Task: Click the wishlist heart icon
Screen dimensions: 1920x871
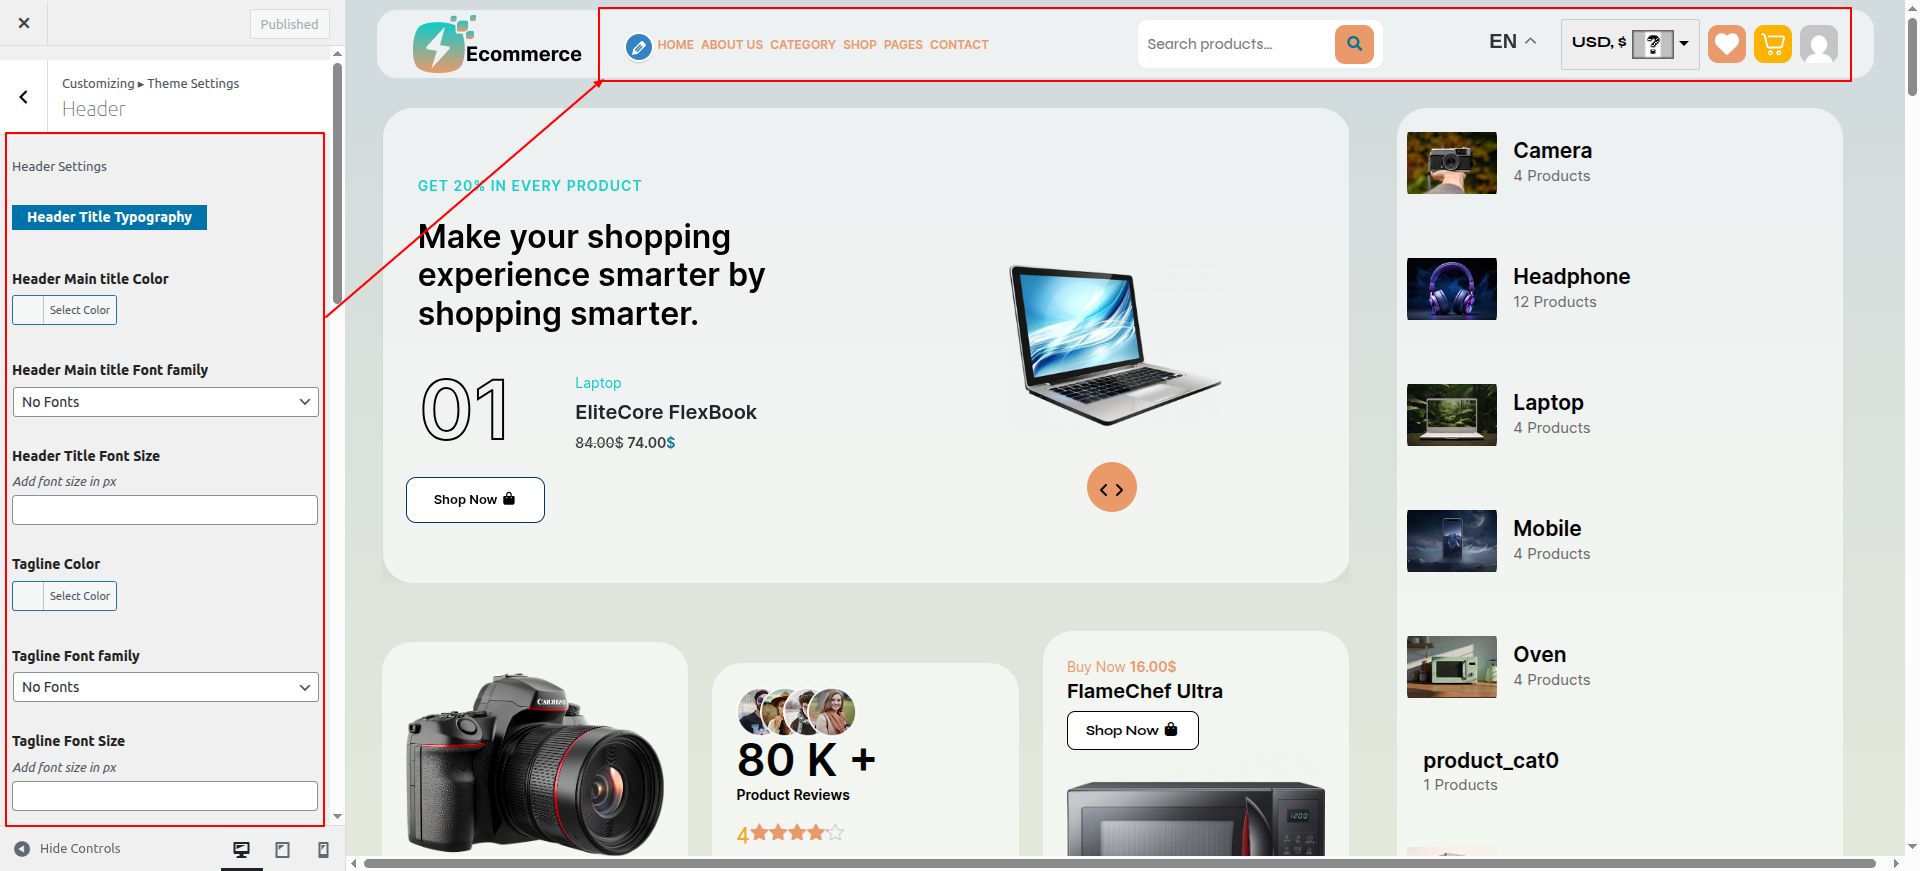Action: click(1726, 44)
